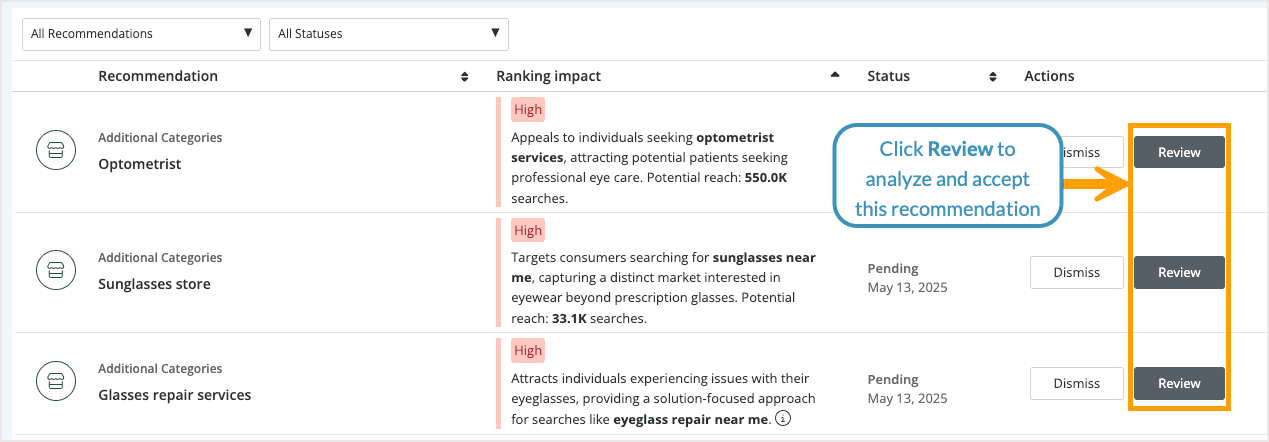1269x442 pixels.
Task: Open the All Recommendations filter dropdown
Action: (141, 34)
